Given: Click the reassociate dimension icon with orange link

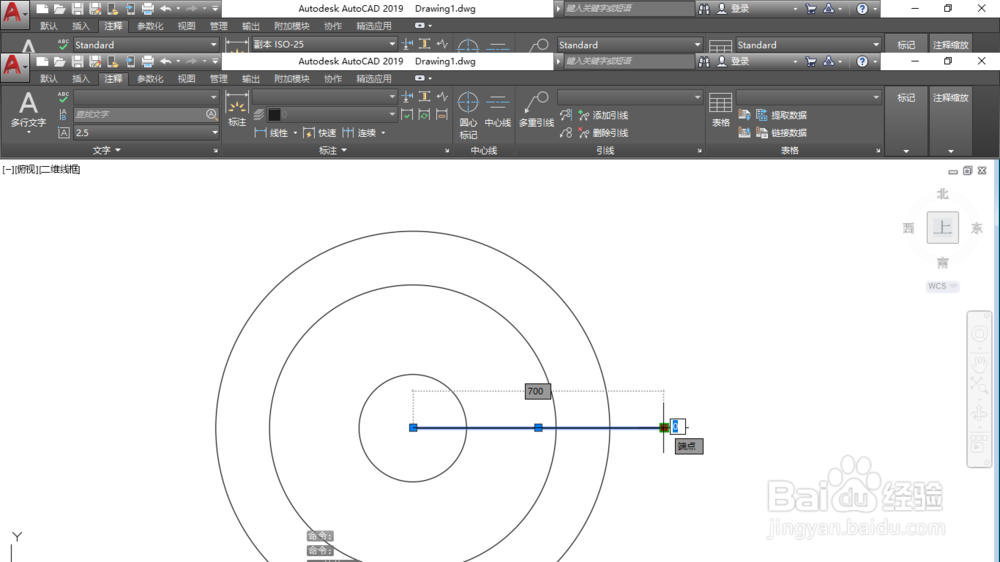Looking at the screenshot, I should pyautogui.click(x=442, y=115).
